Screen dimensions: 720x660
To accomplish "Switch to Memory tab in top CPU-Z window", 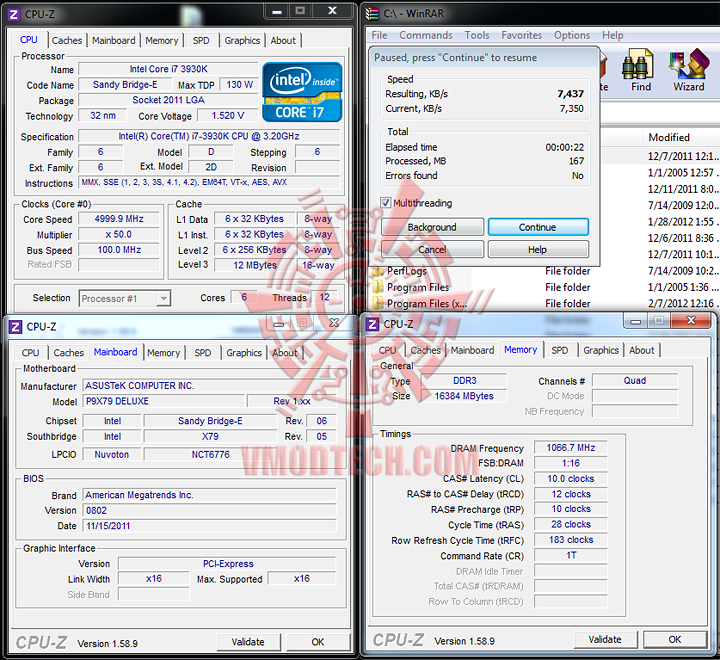I will click(x=162, y=40).
